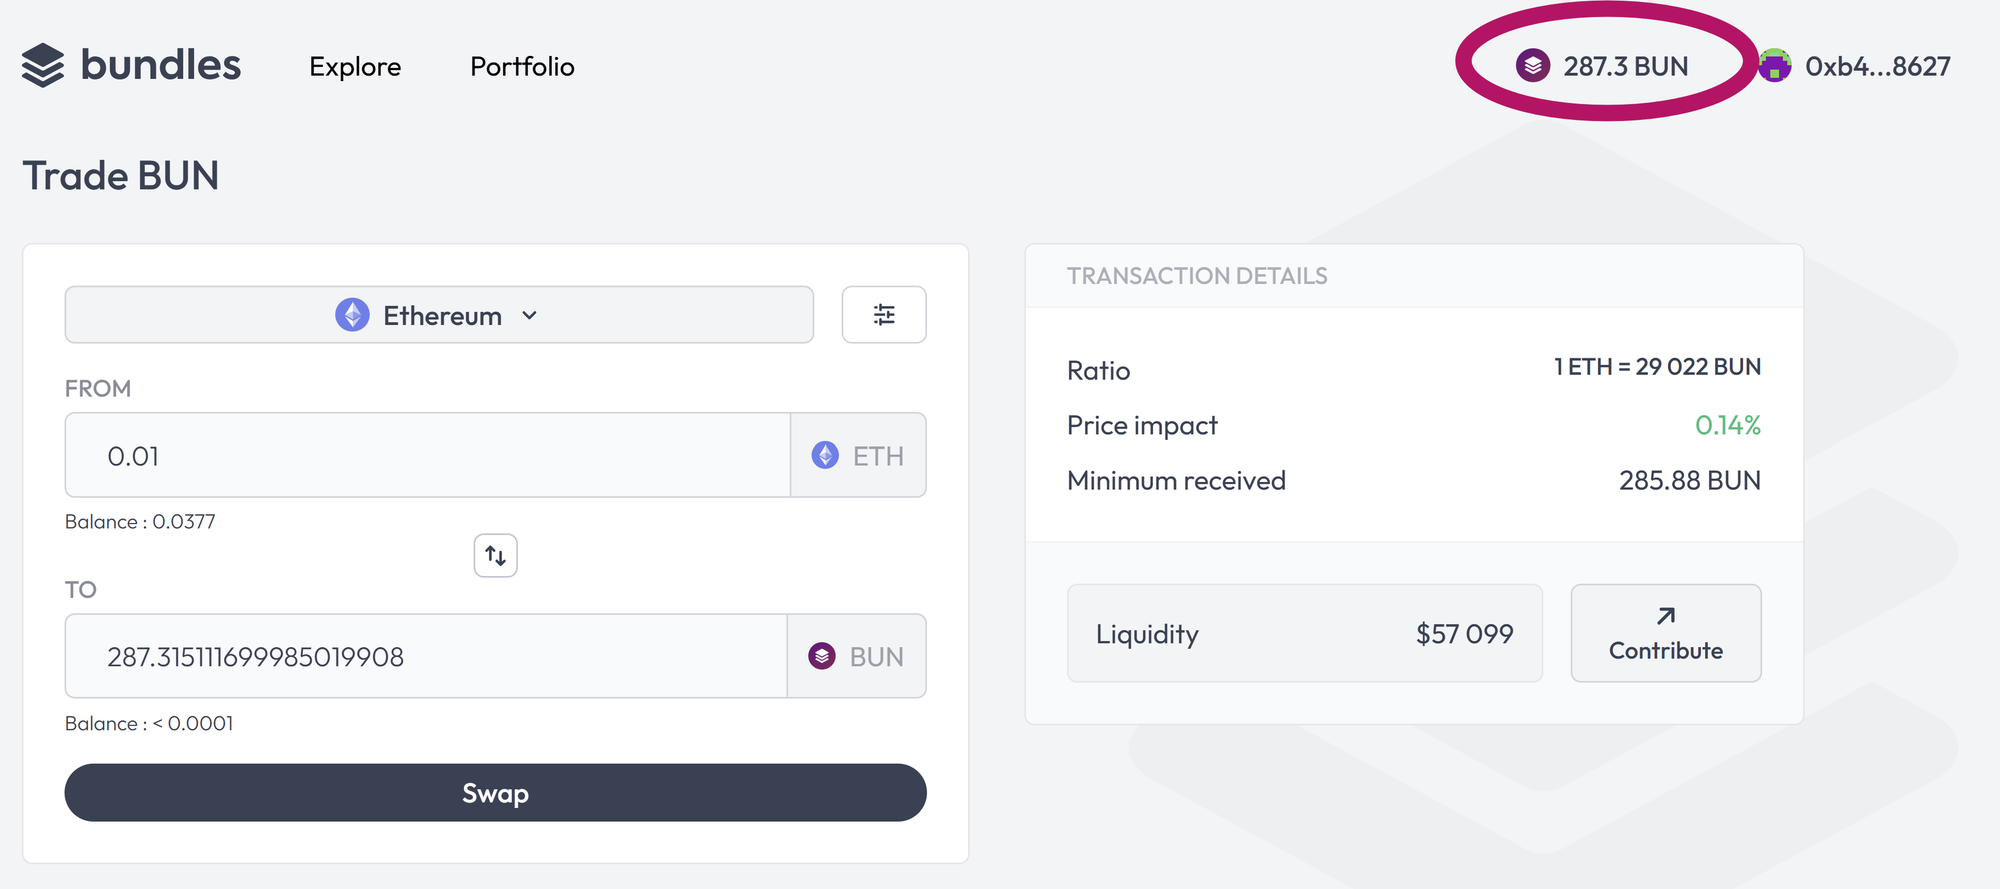2000x889 pixels.
Task: Click the Ethereum icon in network selector
Action: click(352, 315)
